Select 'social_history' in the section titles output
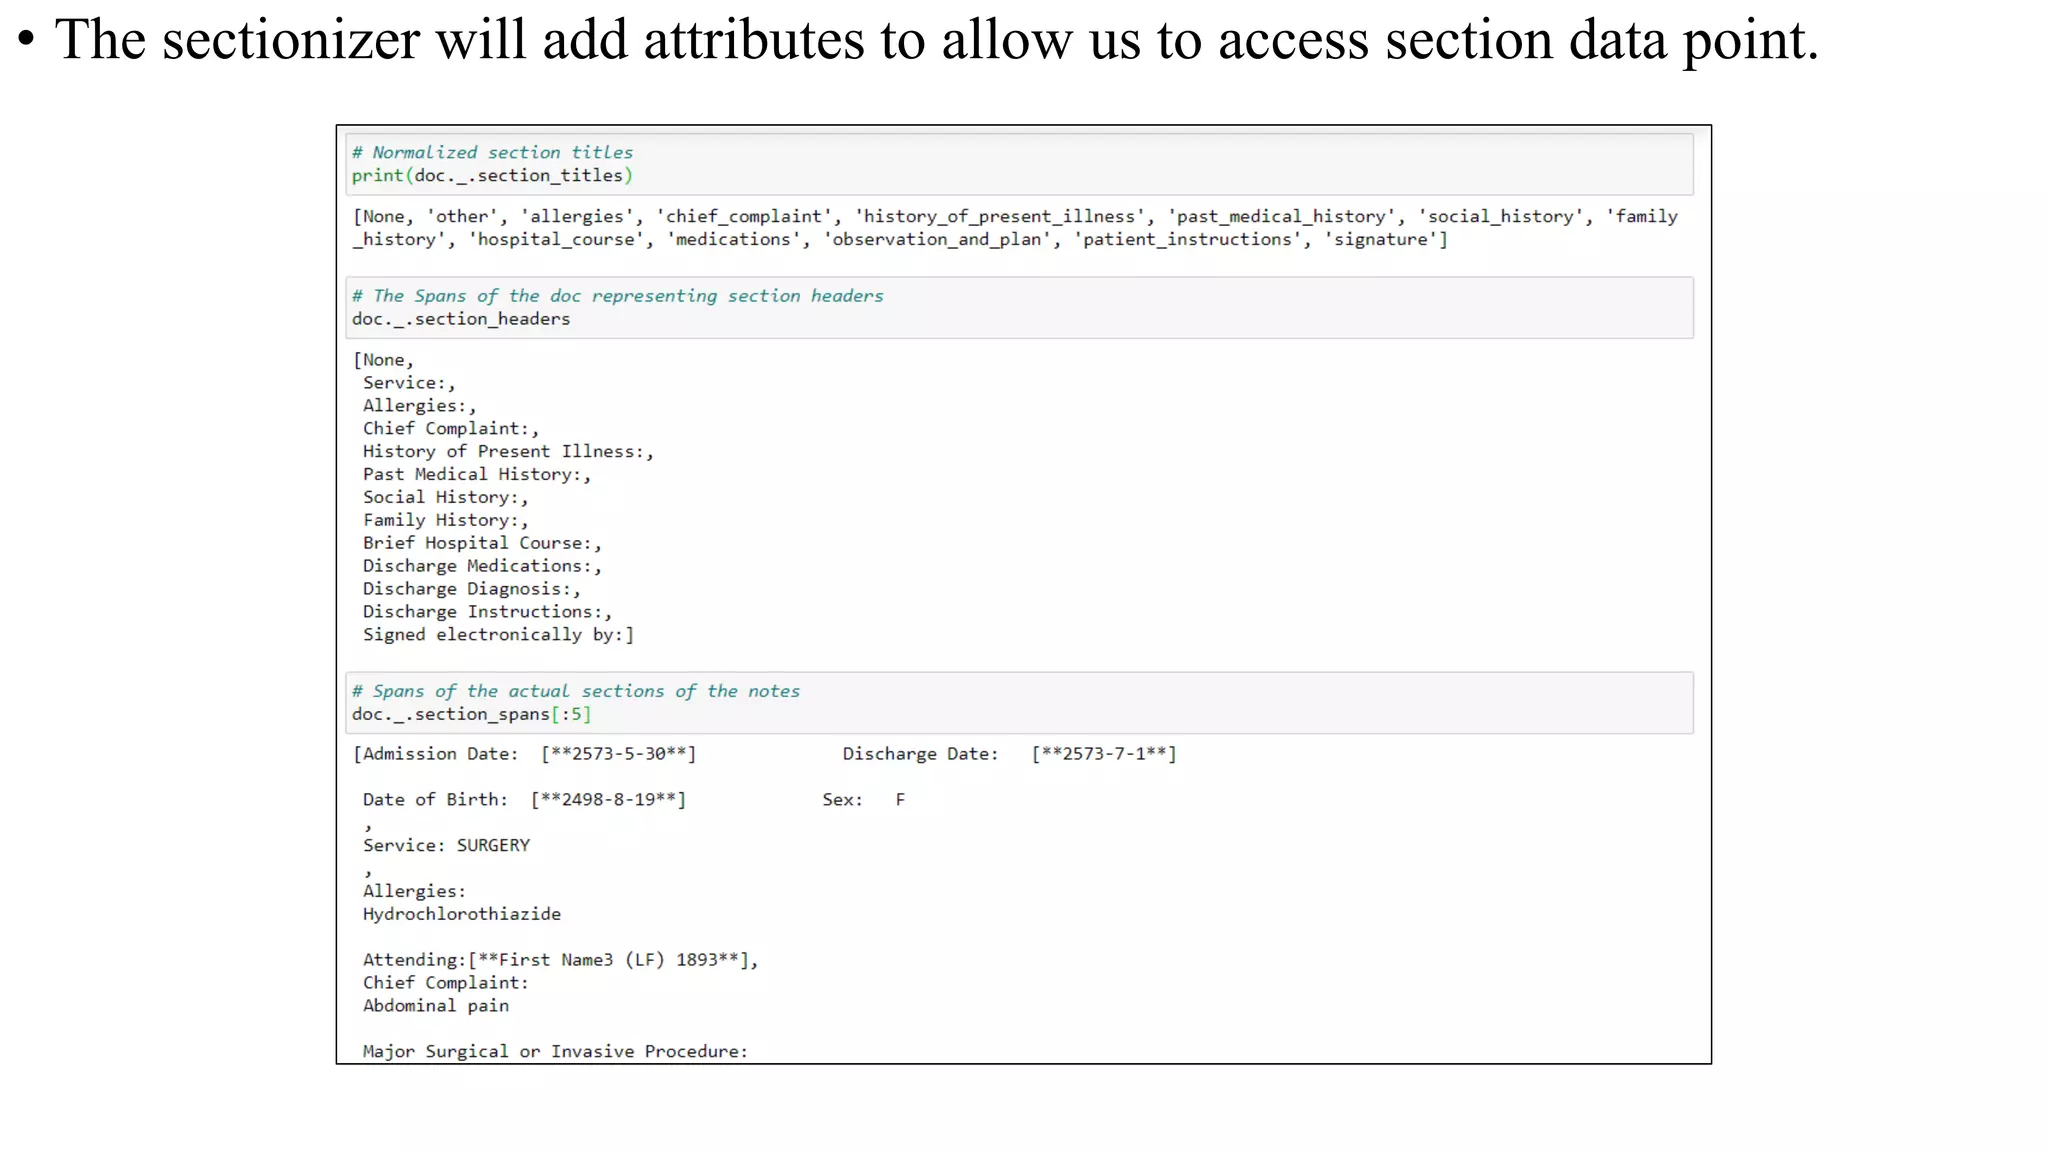The height and width of the screenshot is (1152, 2048). click(x=1501, y=216)
